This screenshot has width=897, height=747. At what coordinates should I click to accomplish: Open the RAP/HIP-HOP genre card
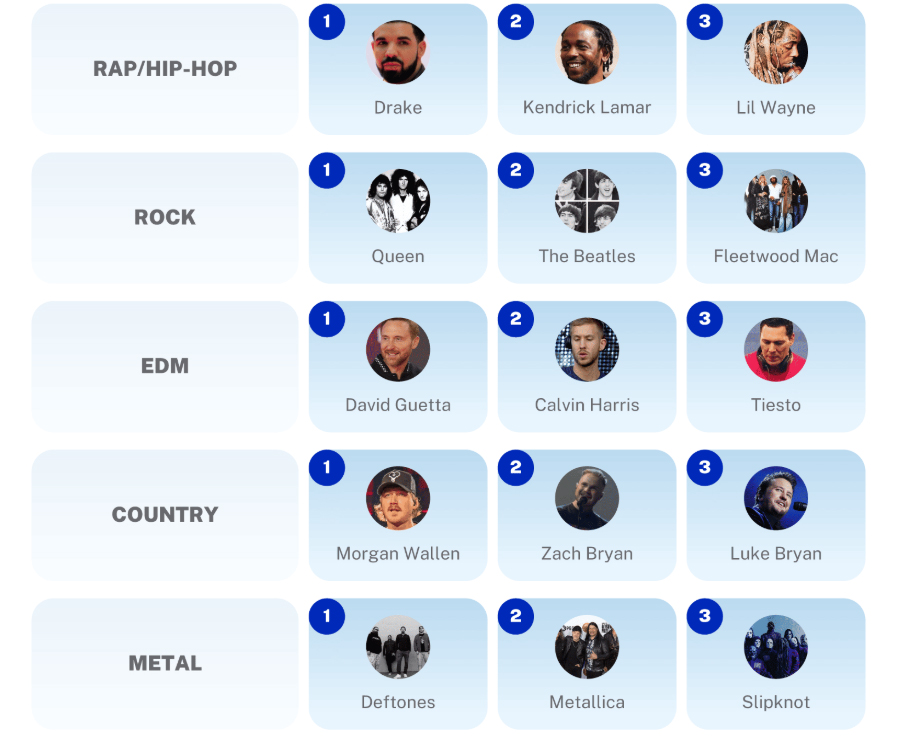point(165,69)
